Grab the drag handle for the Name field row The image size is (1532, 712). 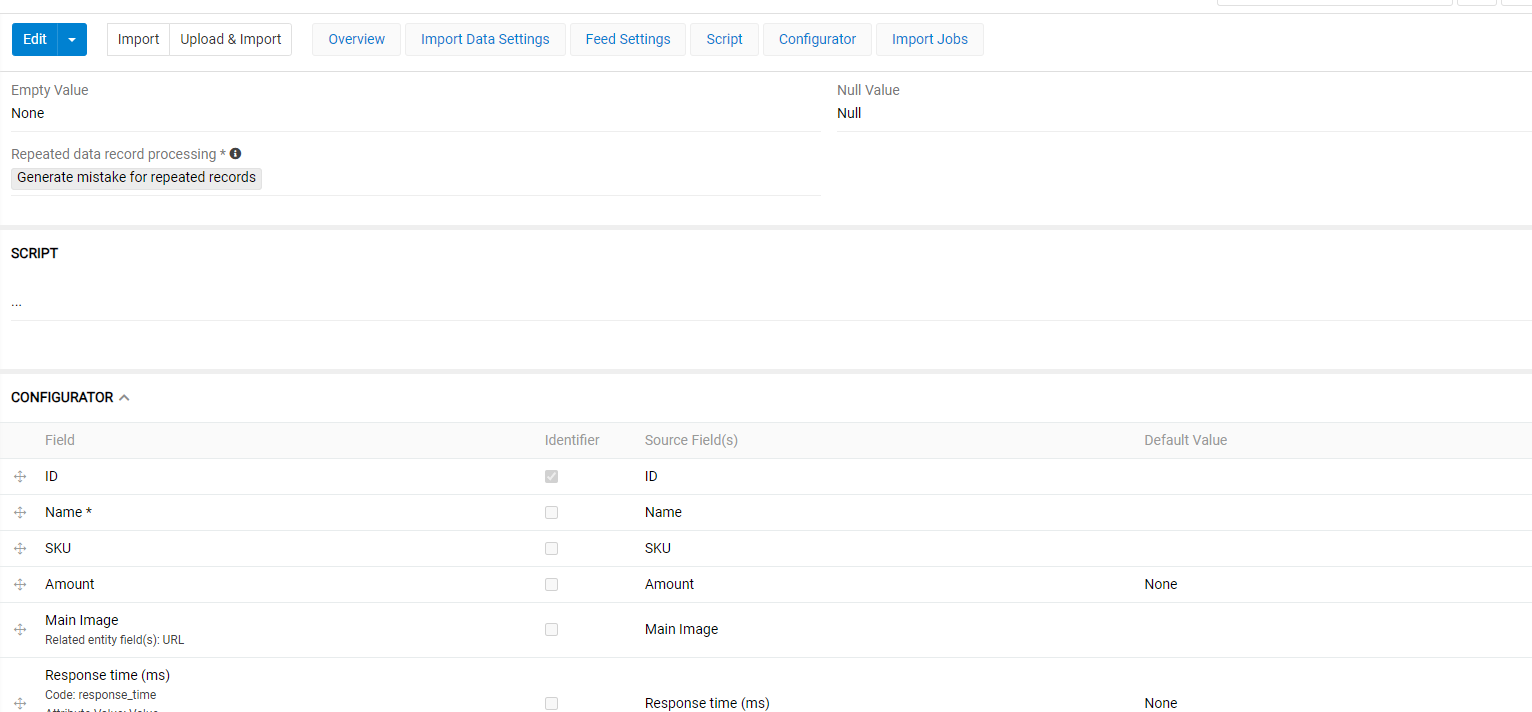coord(20,512)
